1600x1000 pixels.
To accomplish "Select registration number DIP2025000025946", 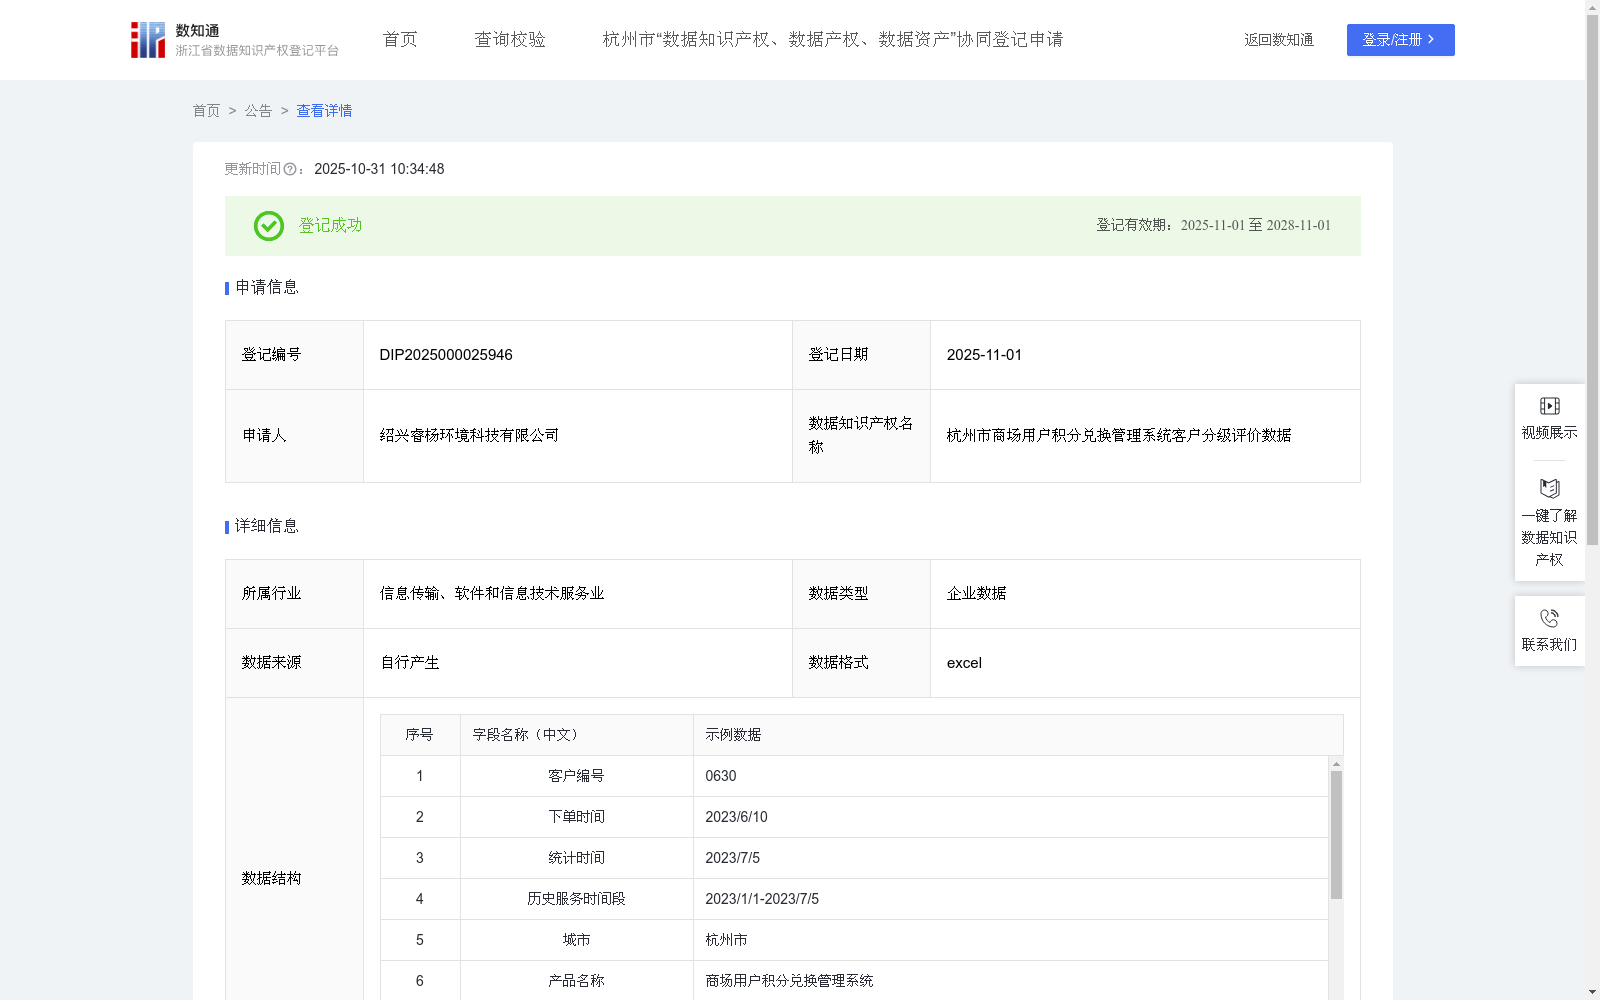I will (x=446, y=355).
